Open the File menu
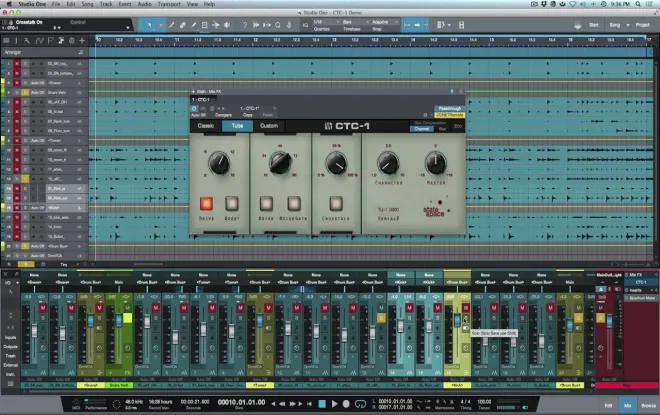The width and height of the screenshot is (660, 415). point(56,4)
